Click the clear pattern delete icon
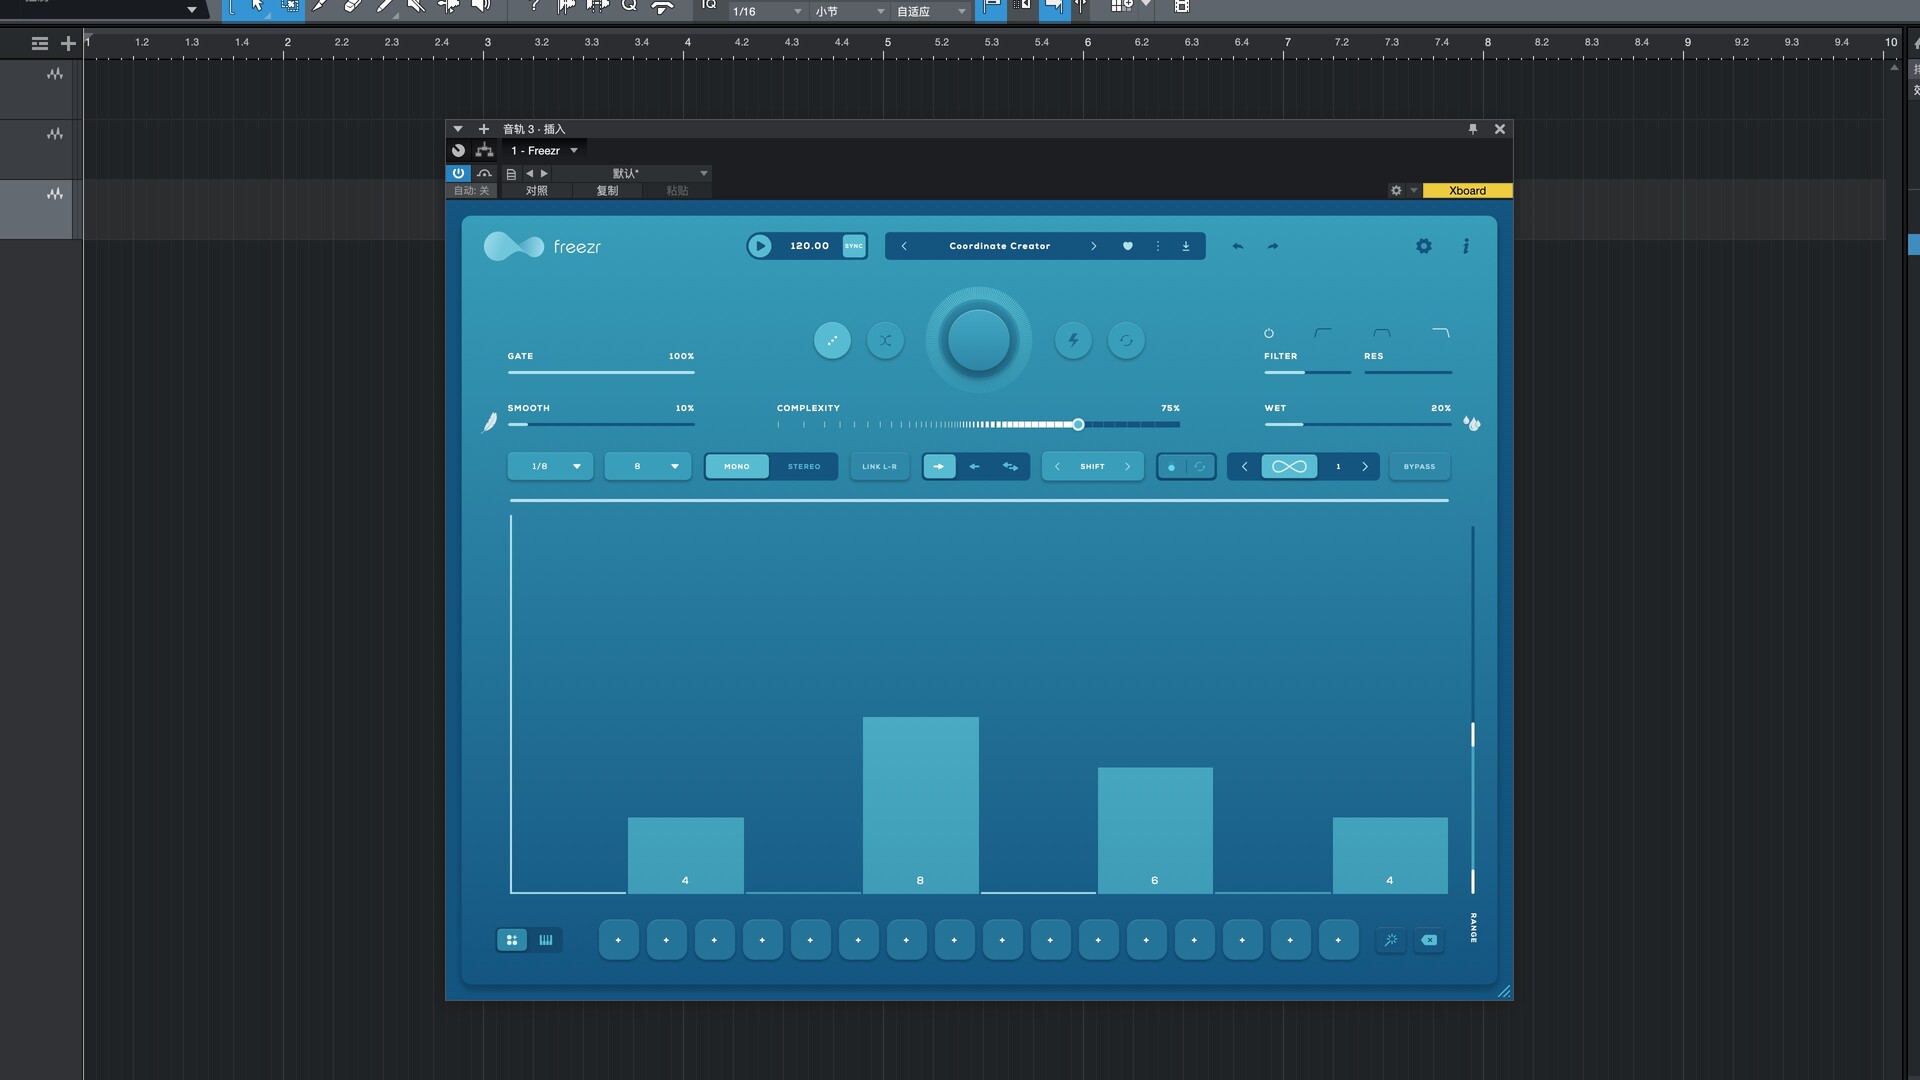 [x=1429, y=940]
